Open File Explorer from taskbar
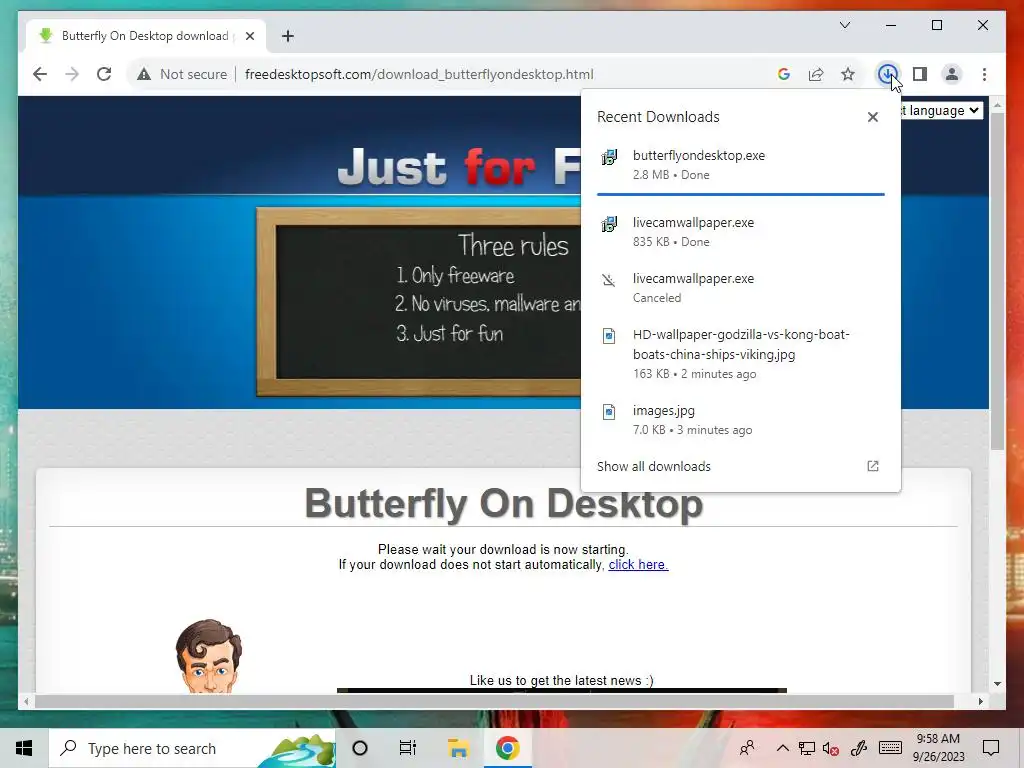 point(458,748)
